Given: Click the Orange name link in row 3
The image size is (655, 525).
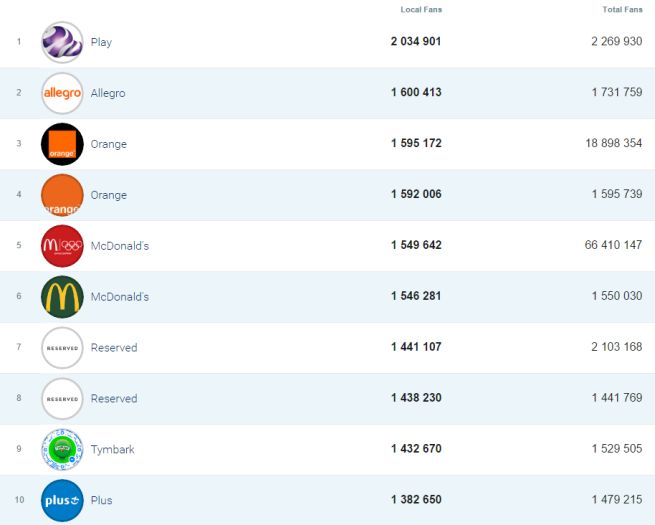Looking at the screenshot, I should 109,144.
